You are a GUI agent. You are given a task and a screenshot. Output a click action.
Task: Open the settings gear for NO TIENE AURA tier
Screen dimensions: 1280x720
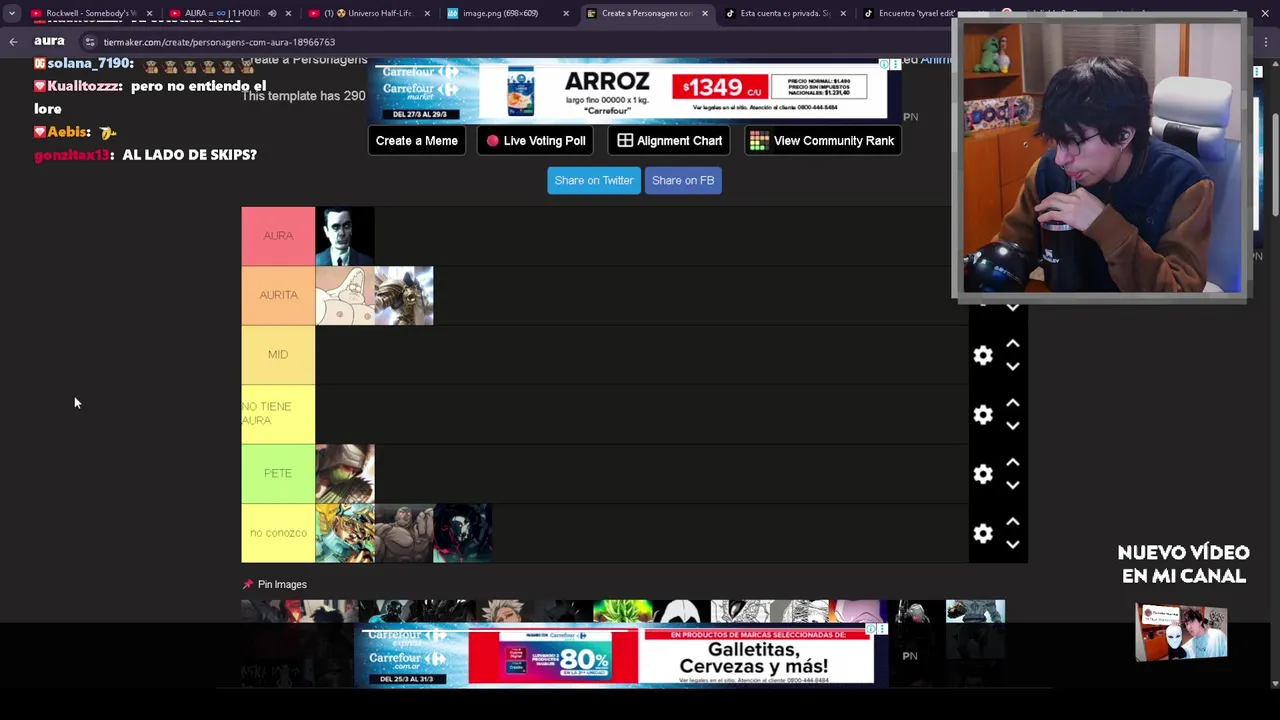click(983, 414)
